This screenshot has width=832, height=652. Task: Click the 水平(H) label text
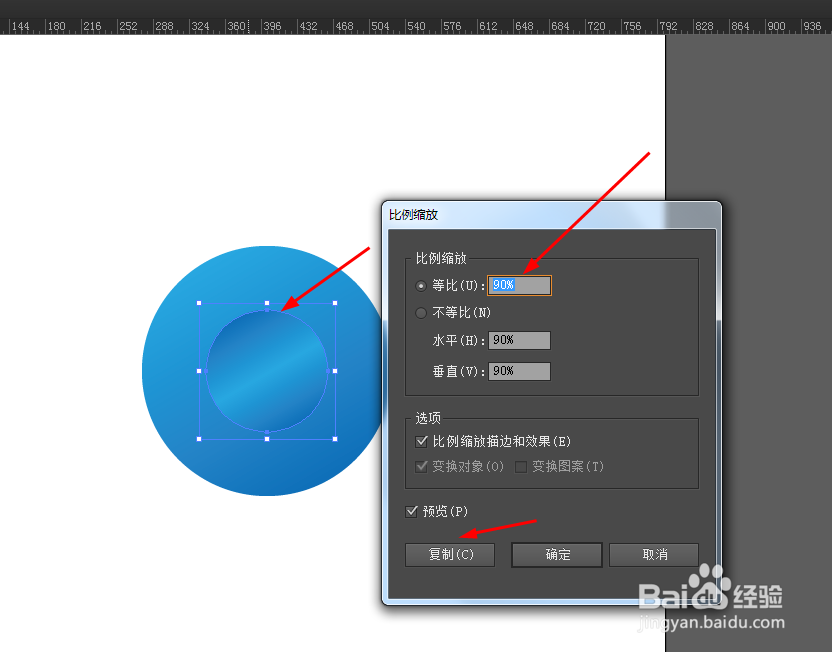click(458, 340)
